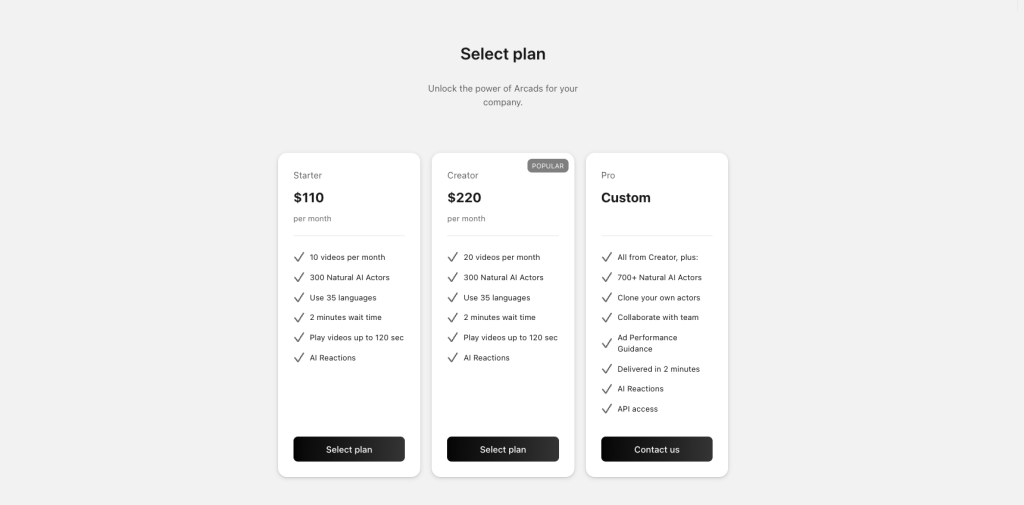Click checkmark beside 'Clone your own actors'
Image resolution: width=1024 pixels, height=505 pixels.
click(x=606, y=297)
